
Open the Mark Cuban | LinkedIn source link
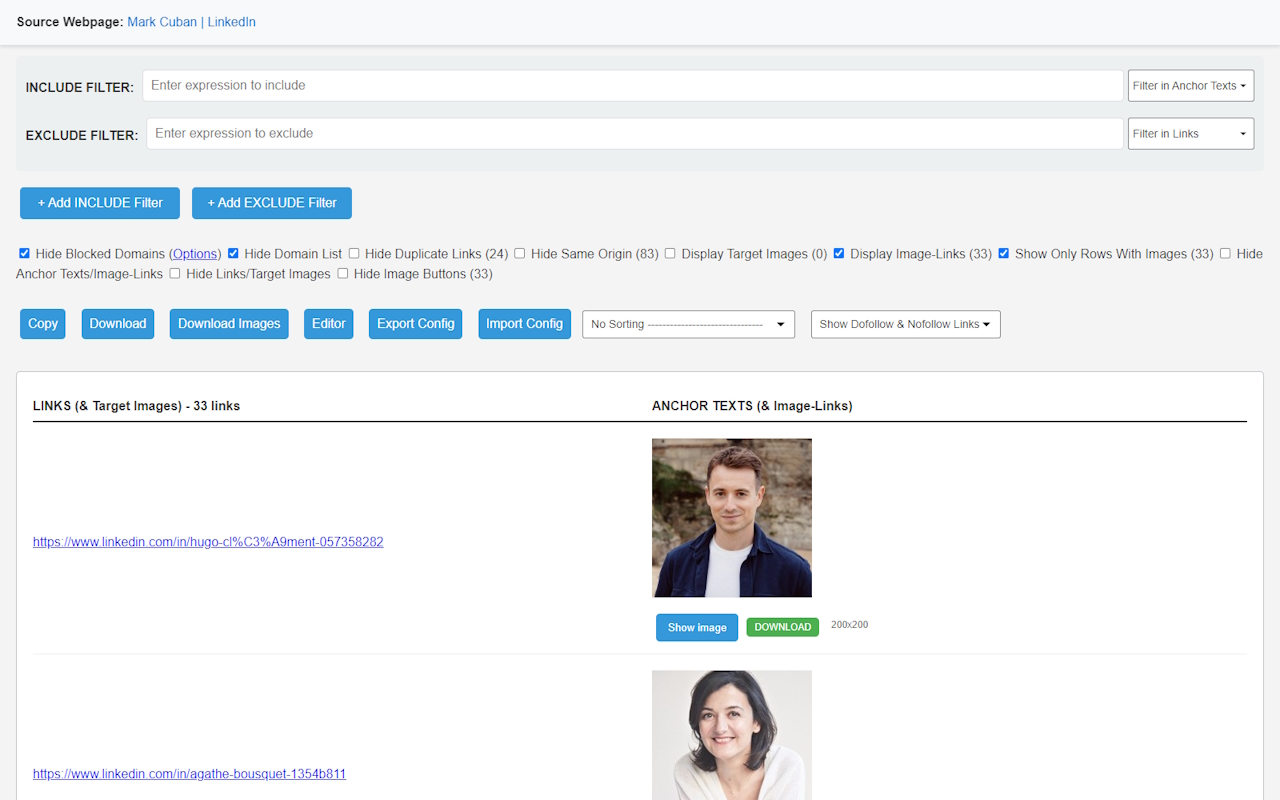191,21
